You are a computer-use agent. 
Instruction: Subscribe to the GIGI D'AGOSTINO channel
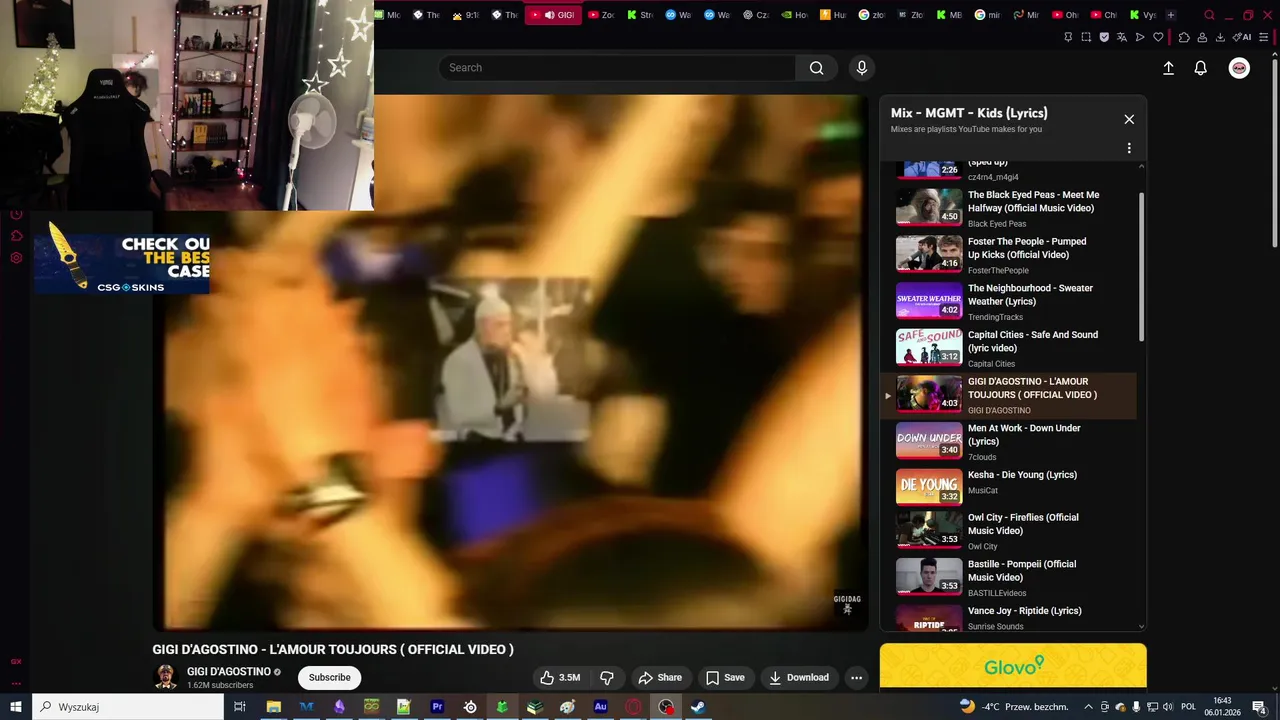point(329,678)
